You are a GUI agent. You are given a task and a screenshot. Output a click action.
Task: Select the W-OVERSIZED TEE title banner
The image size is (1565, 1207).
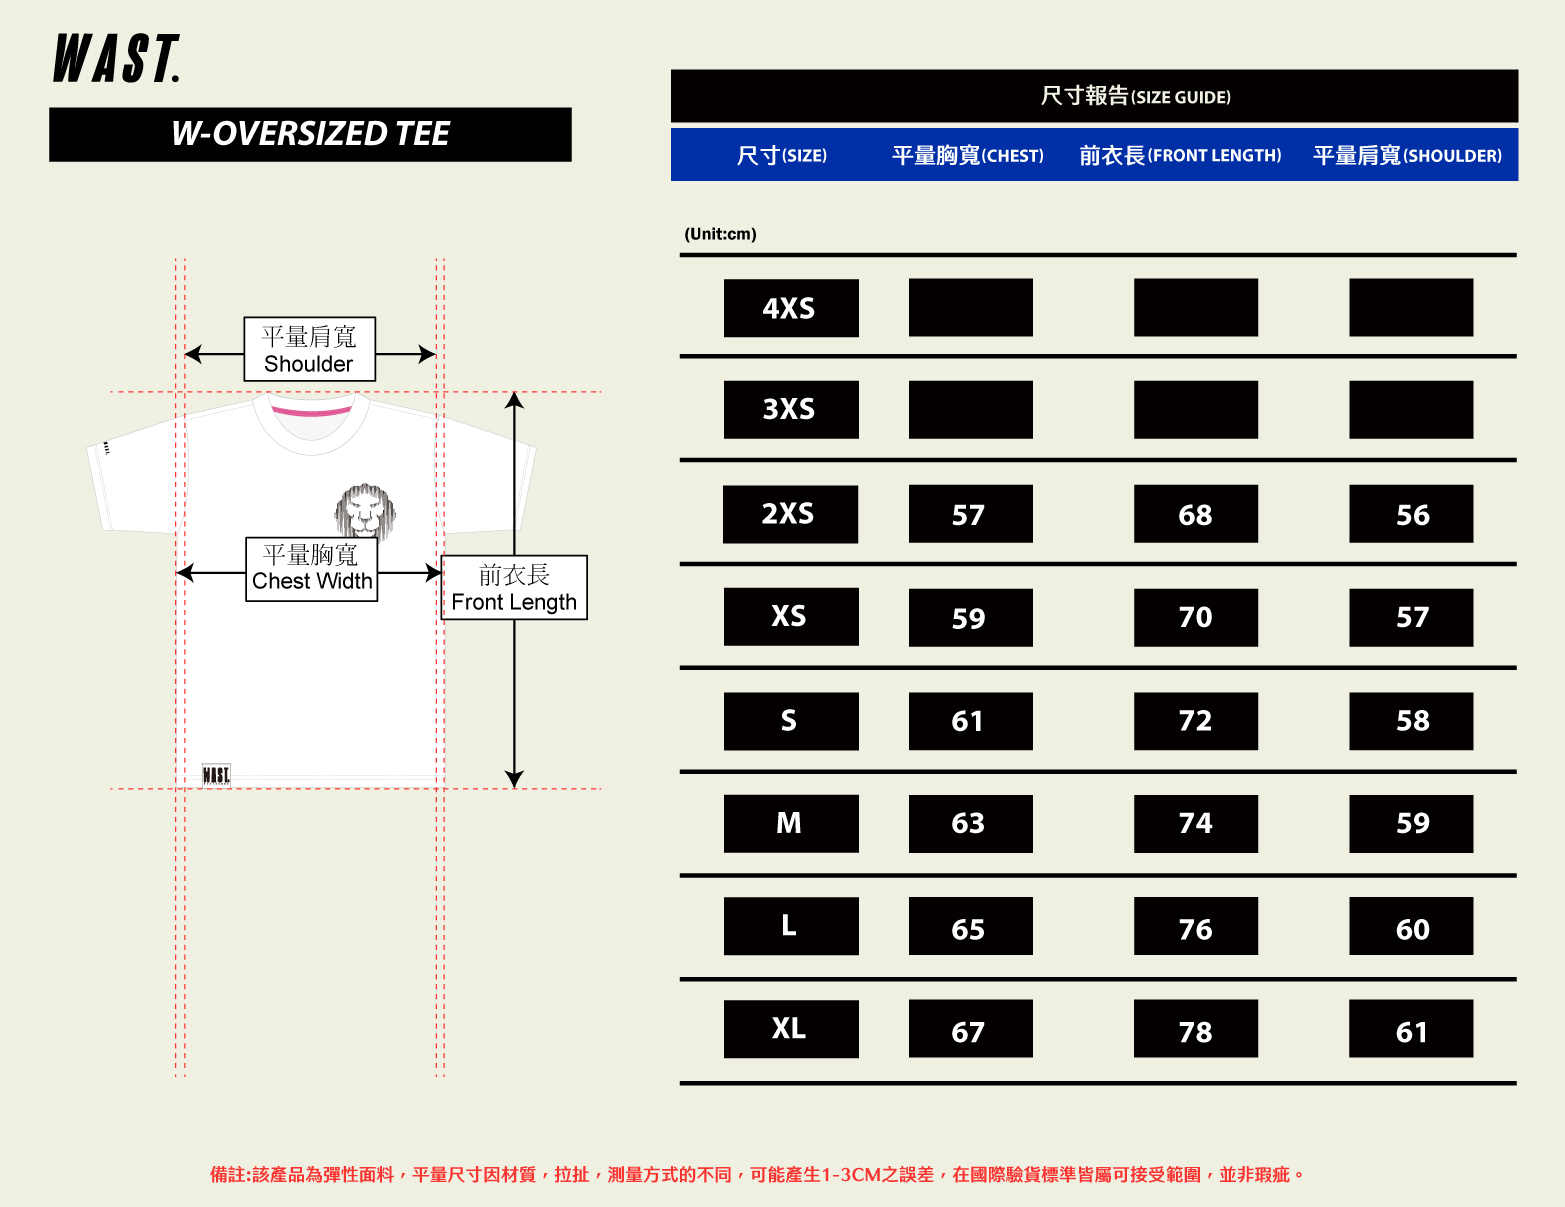310,134
